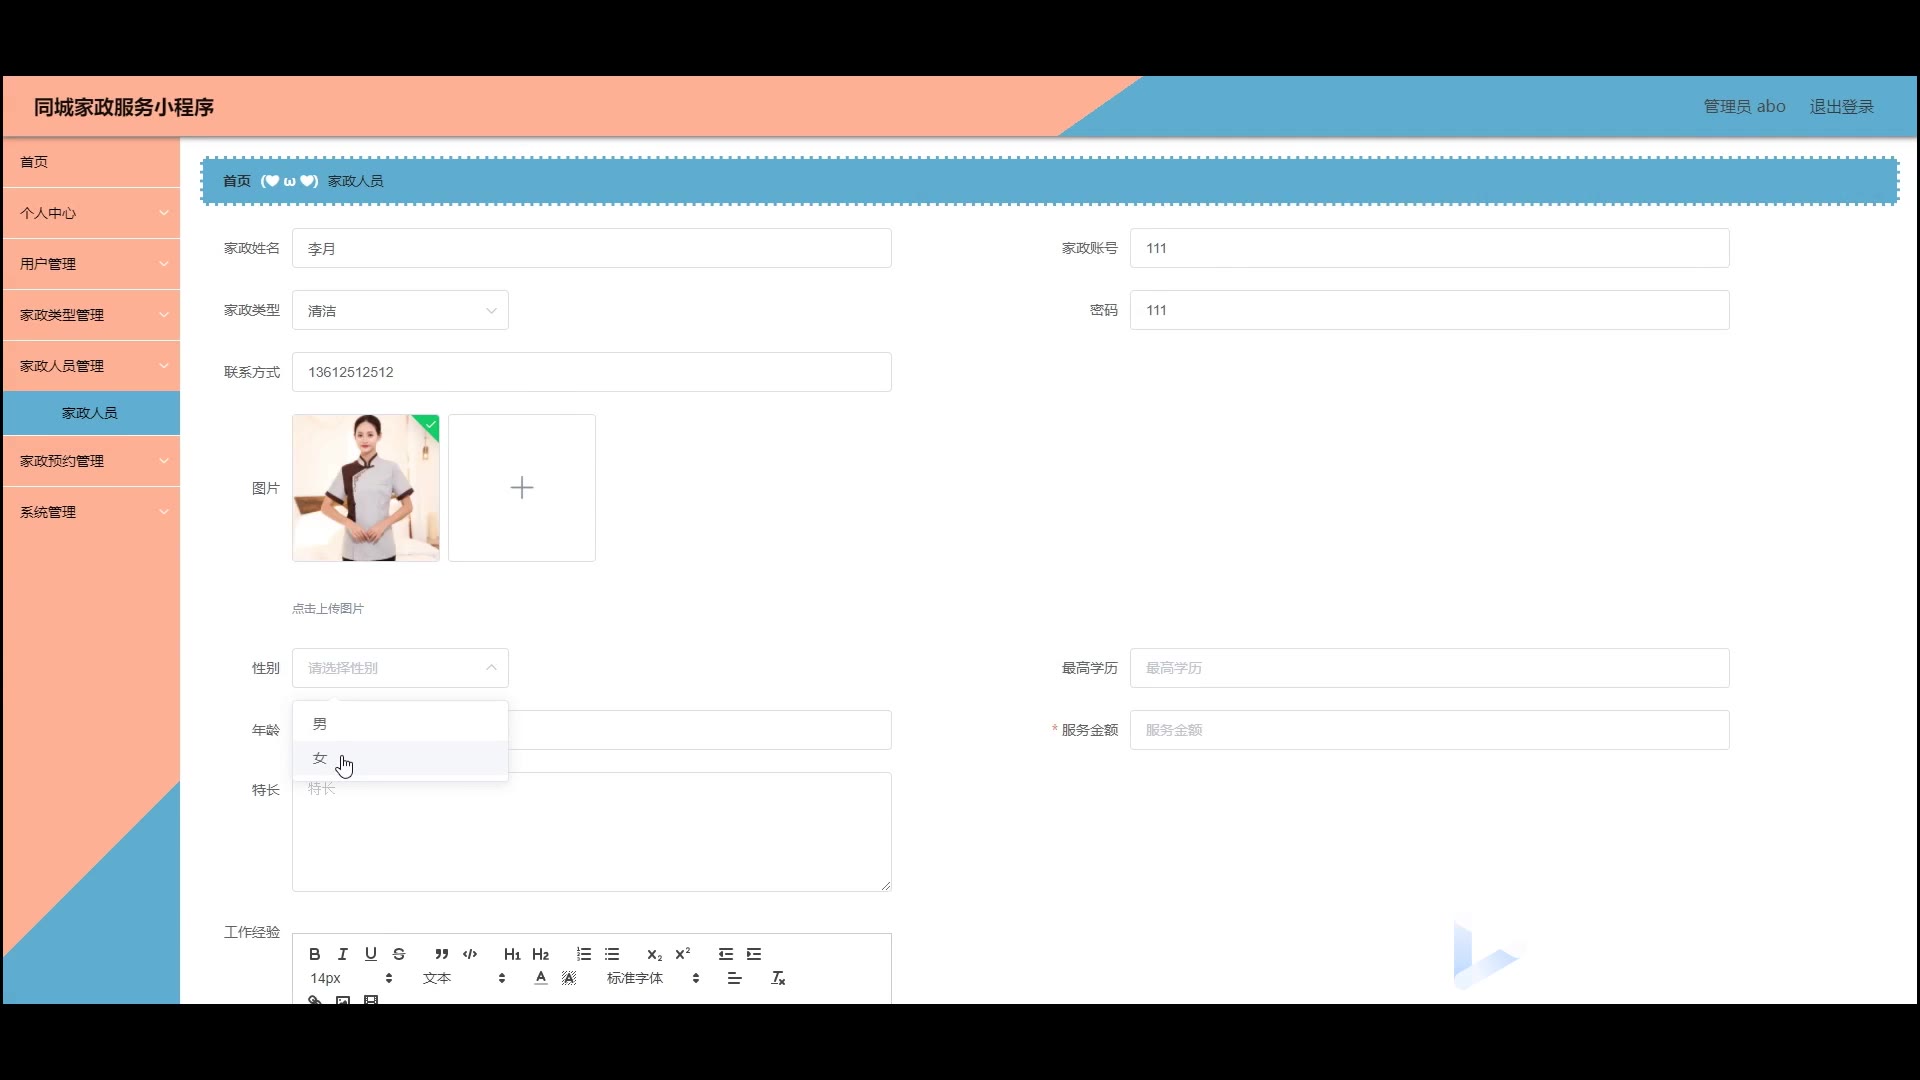Image resolution: width=1920 pixels, height=1080 pixels.
Task: Go to 首页 in the sidebar
Action: [91, 162]
